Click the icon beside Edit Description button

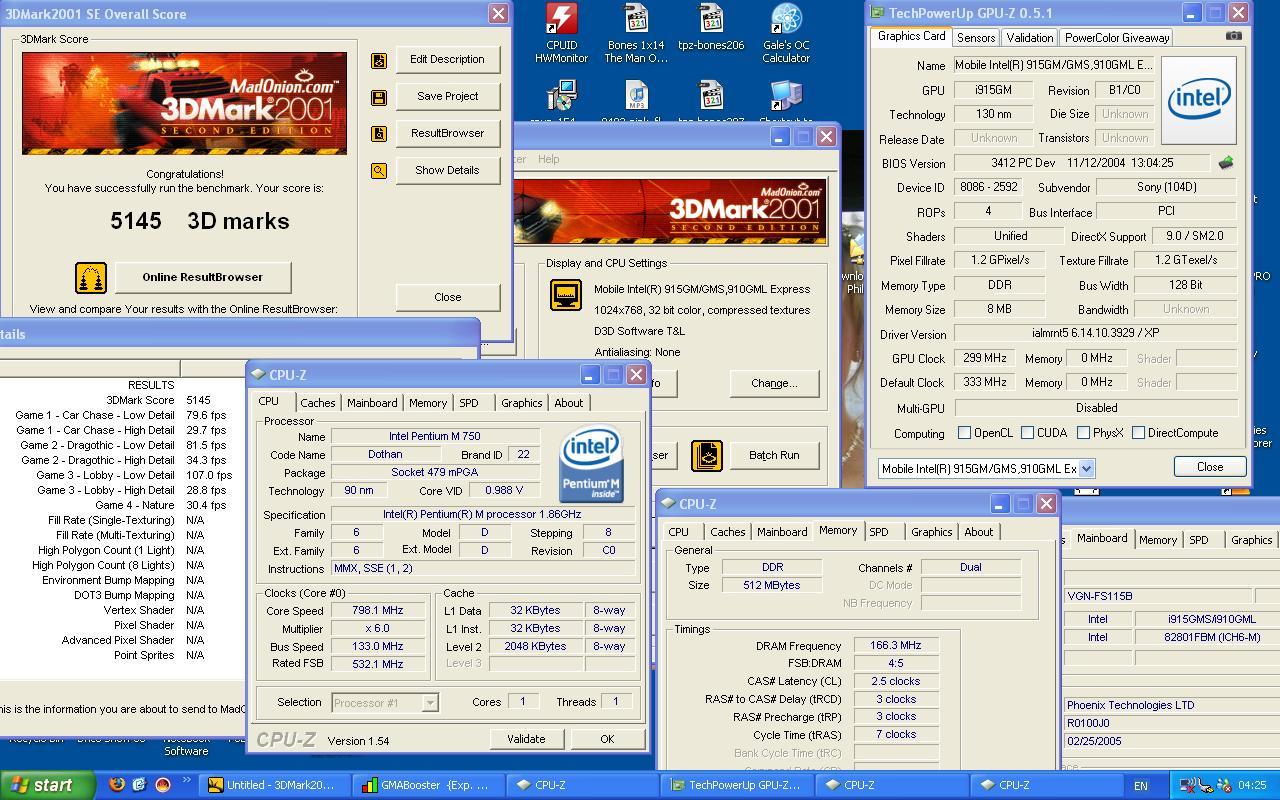pos(379,60)
